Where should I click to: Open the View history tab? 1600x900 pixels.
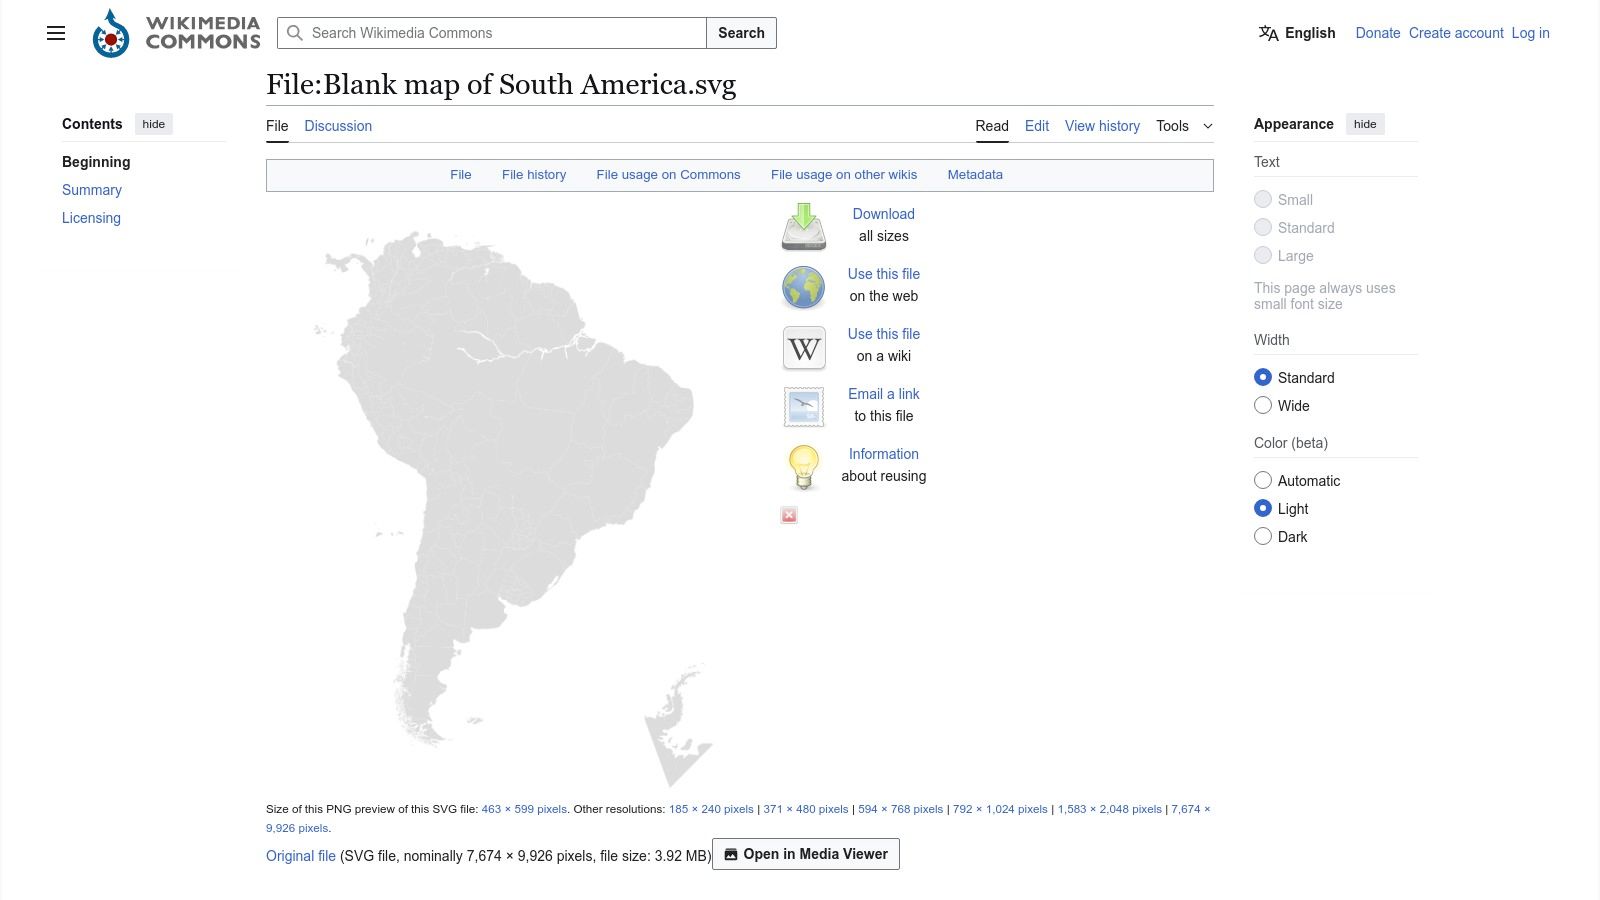click(x=1102, y=126)
